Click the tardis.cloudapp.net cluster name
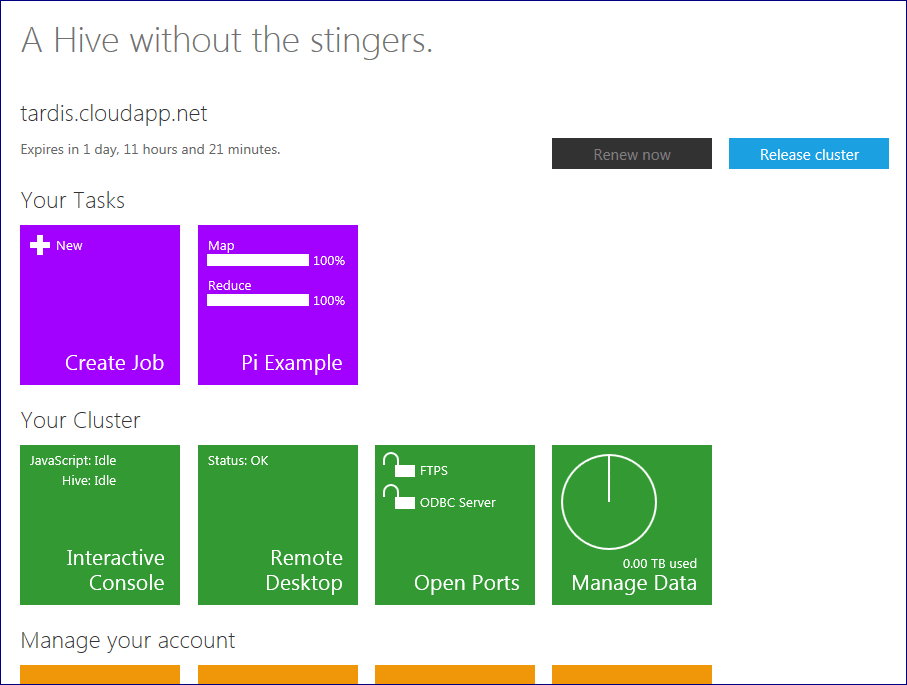This screenshot has height=685, width=907. [x=114, y=113]
